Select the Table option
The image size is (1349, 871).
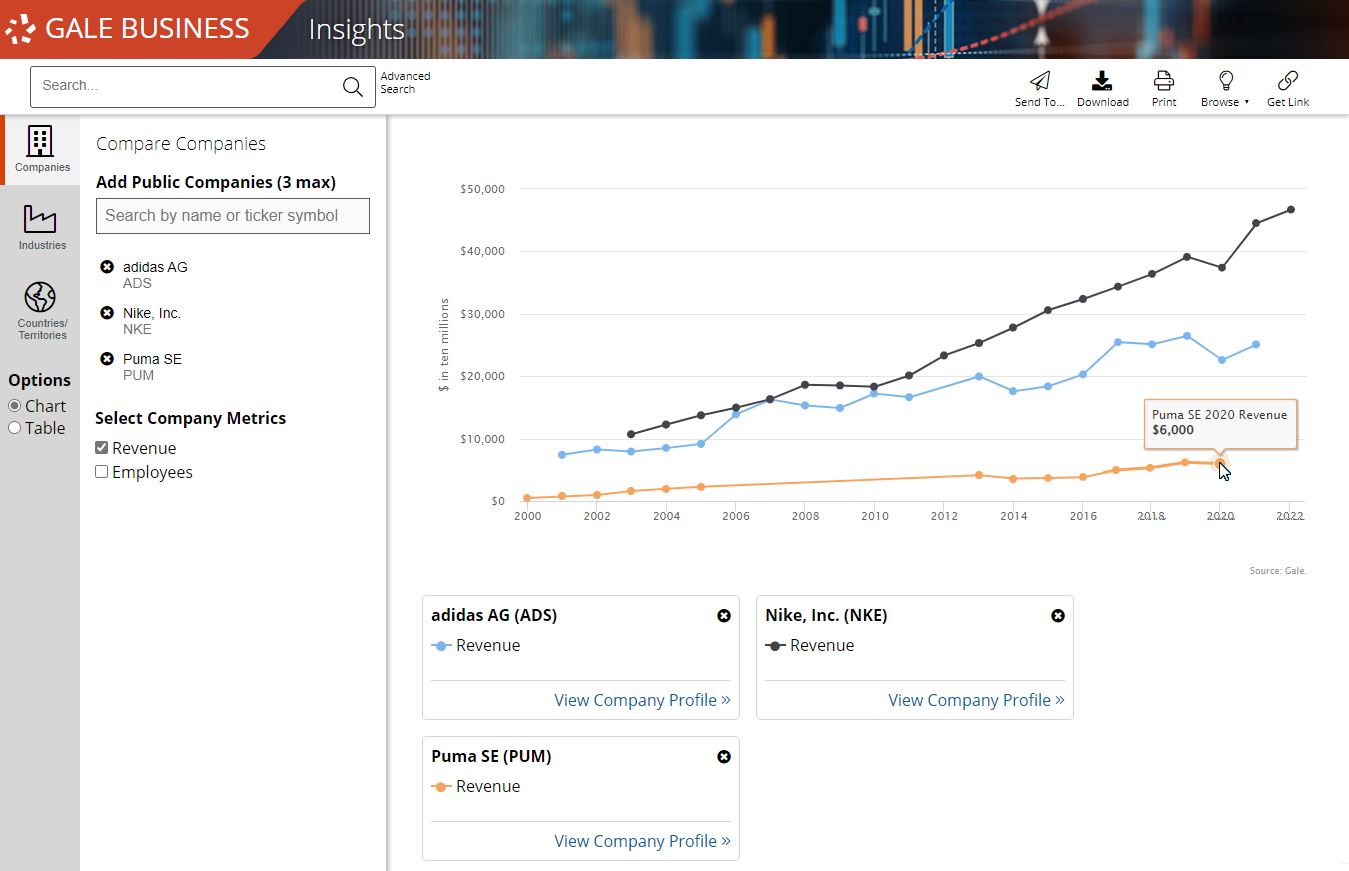(x=15, y=428)
